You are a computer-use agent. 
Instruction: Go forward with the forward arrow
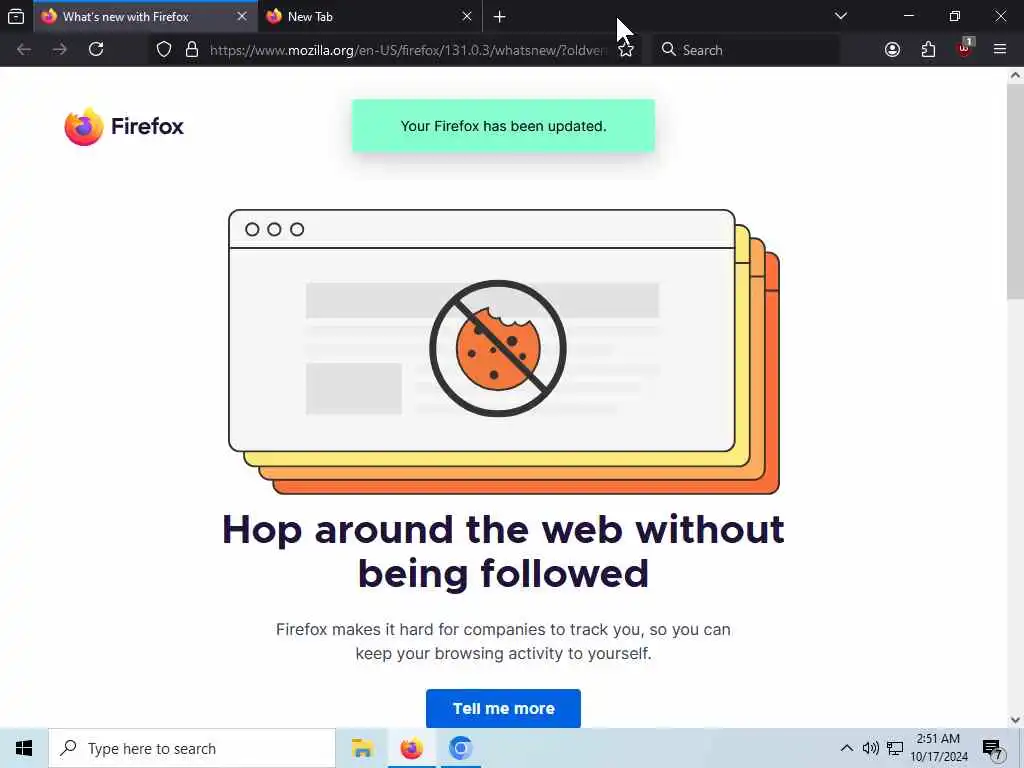[59, 50]
